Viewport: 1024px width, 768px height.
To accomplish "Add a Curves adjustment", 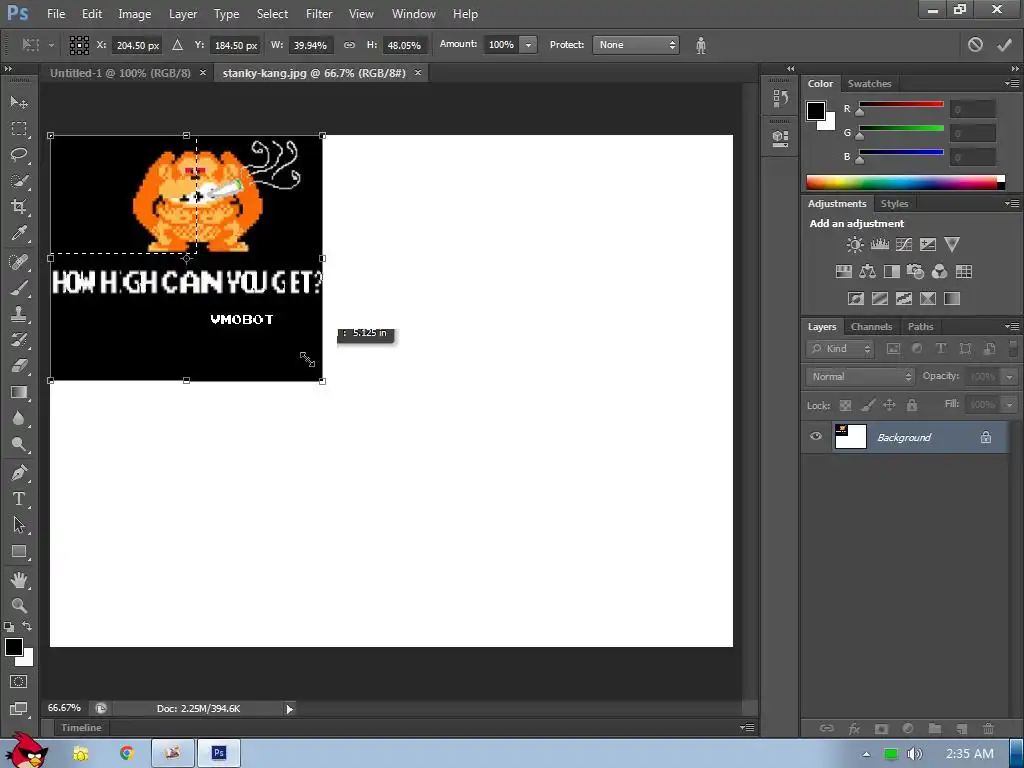I will (x=904, y=245).
